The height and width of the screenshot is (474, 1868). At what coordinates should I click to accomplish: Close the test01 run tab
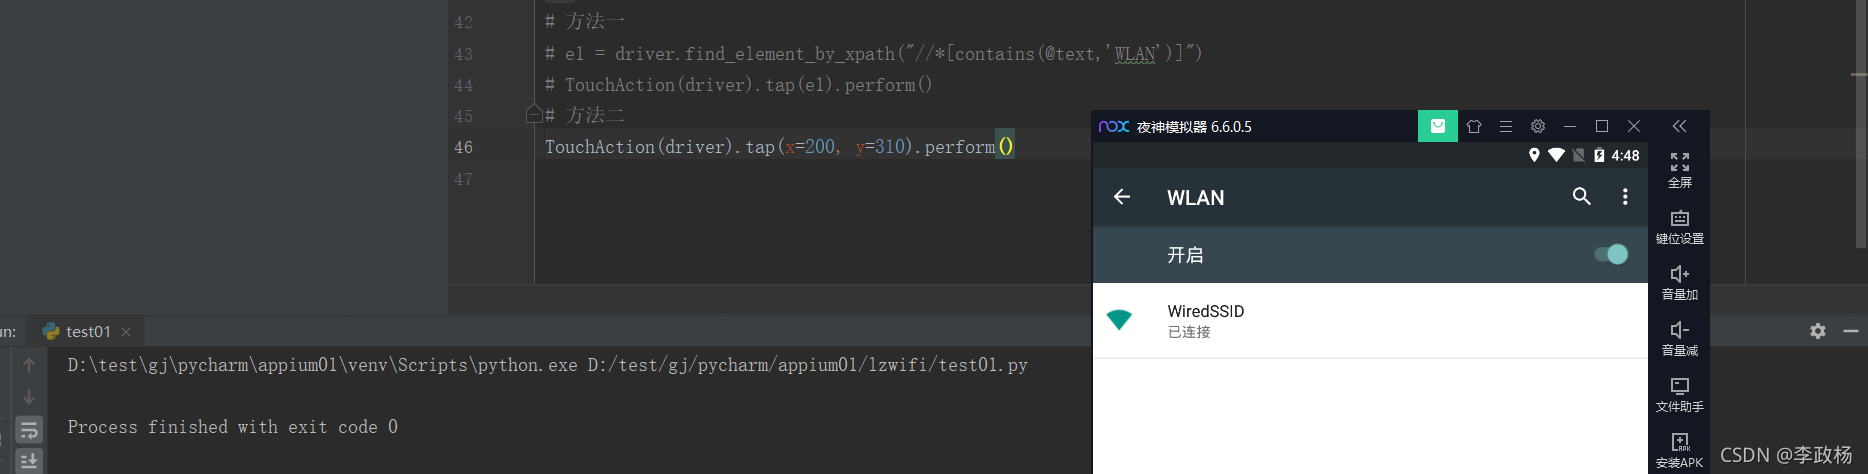click(x=126, y=332)
